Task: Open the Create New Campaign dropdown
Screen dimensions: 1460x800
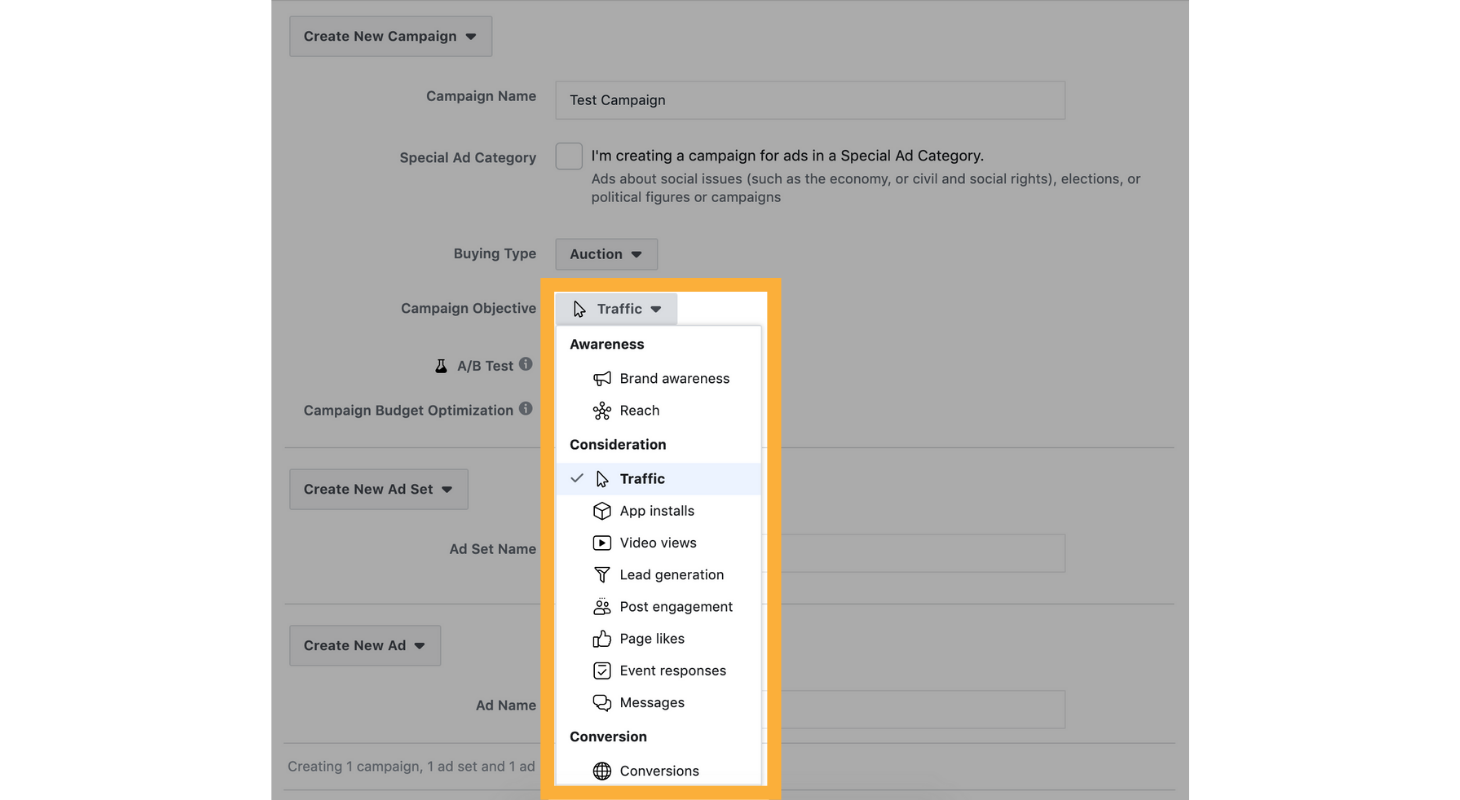Action: (391, 36)
